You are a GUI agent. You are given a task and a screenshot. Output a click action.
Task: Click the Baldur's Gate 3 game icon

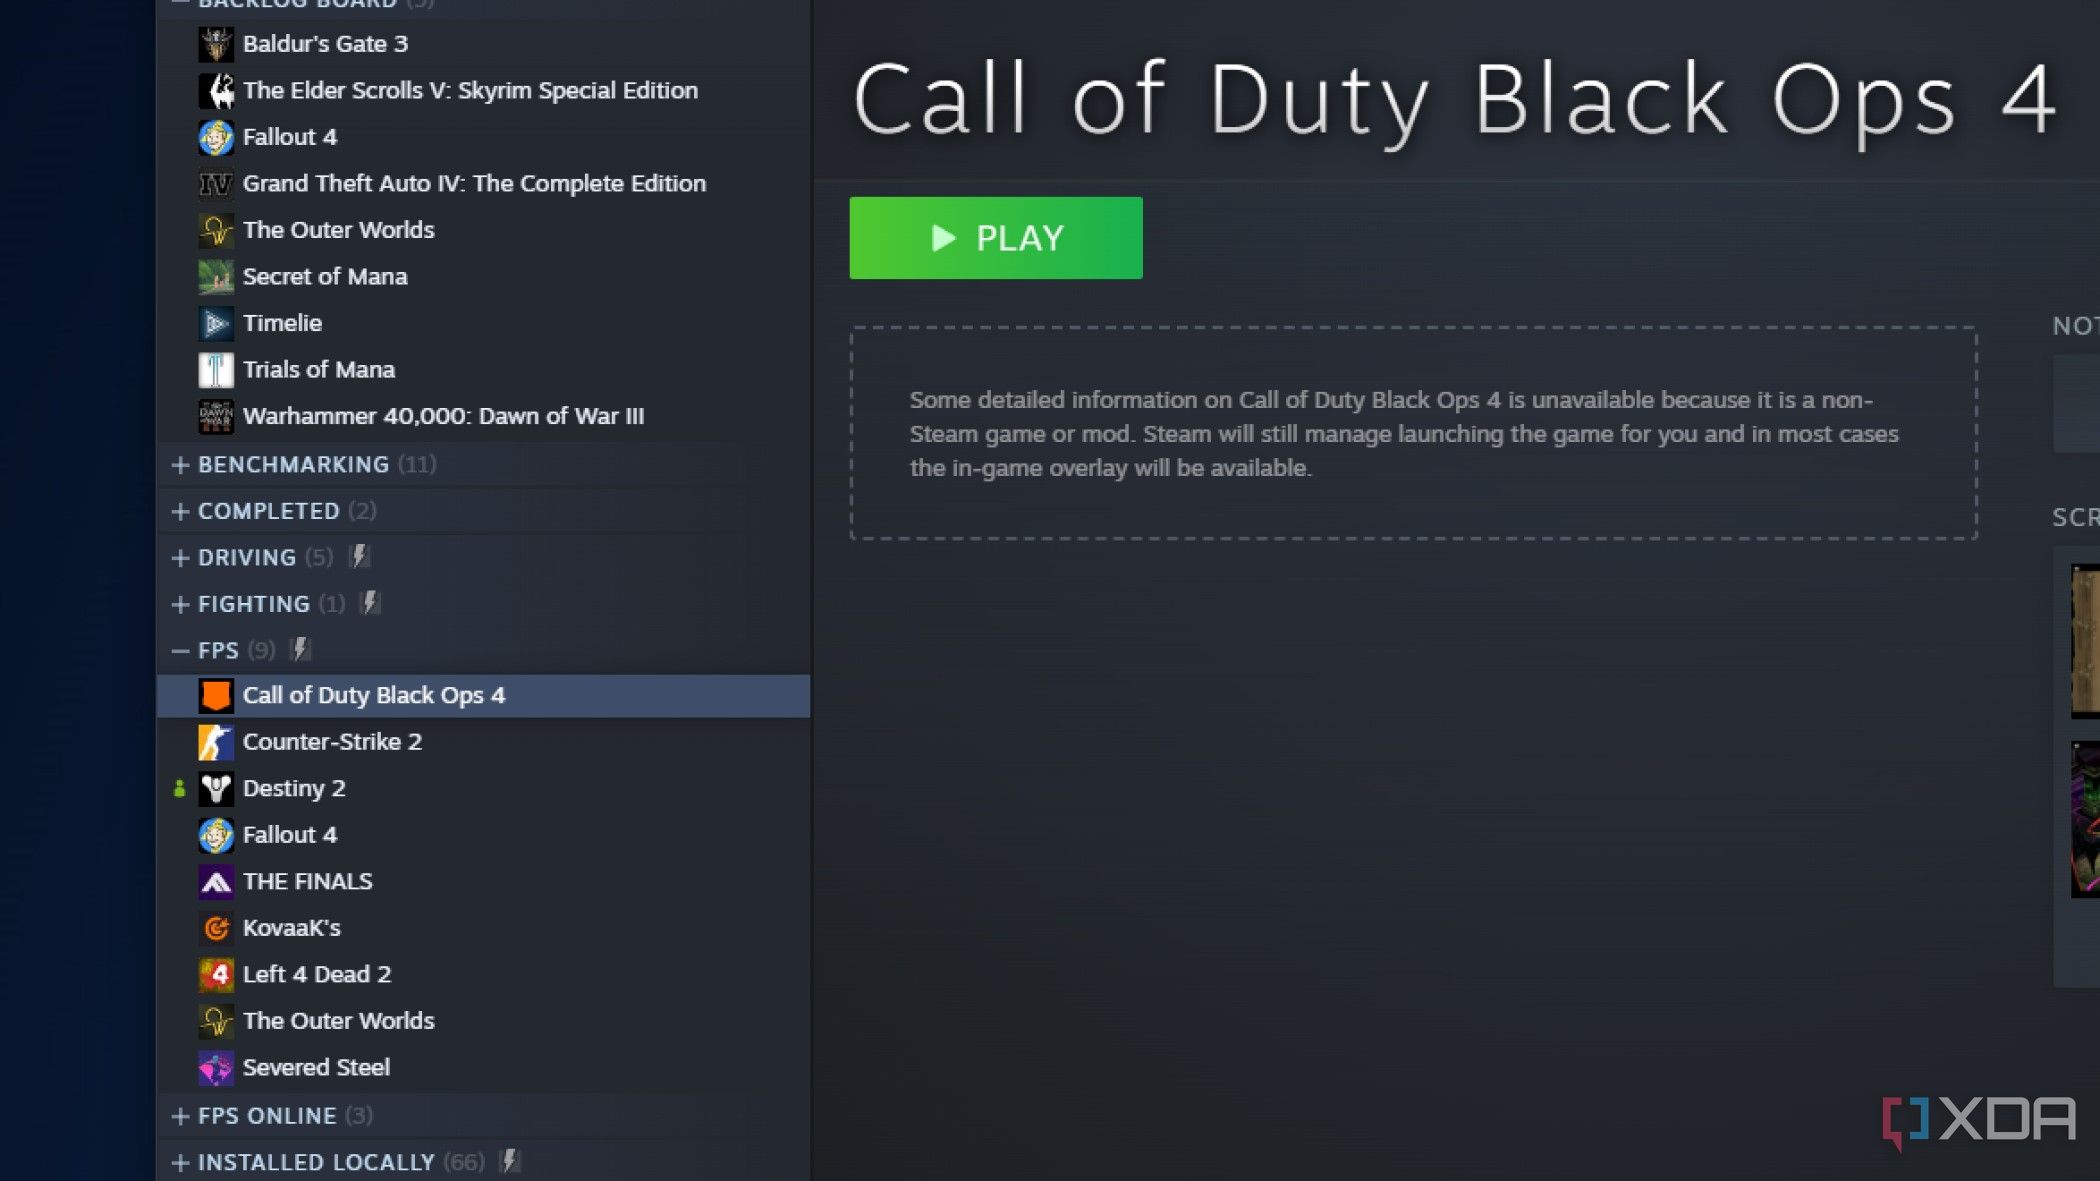[x=216, y=44]
